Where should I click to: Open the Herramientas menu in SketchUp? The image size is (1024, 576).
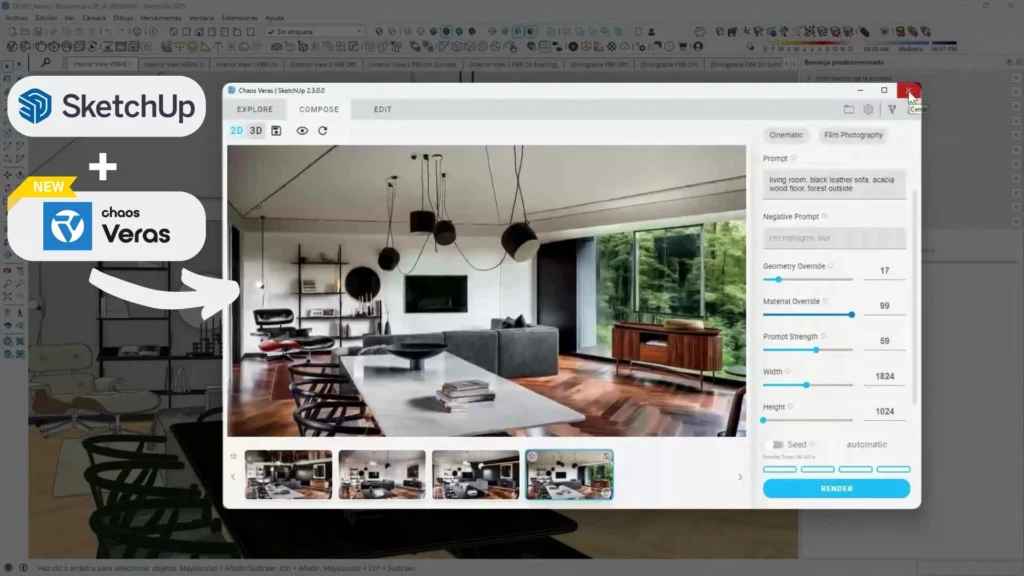tap(161, 18)
